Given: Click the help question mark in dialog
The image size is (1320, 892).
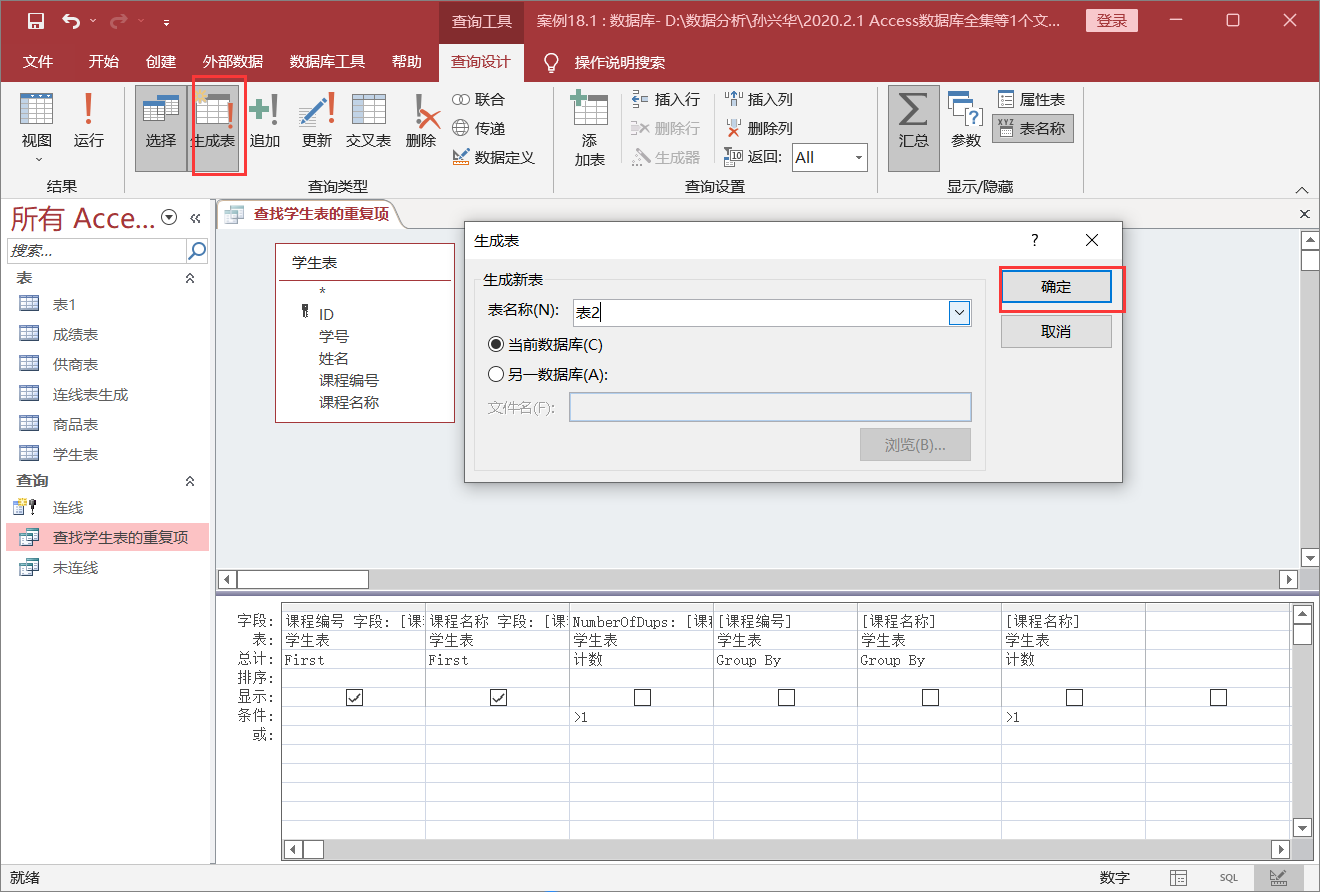Looking at the screenshot, I should [x=1035, y=240].
